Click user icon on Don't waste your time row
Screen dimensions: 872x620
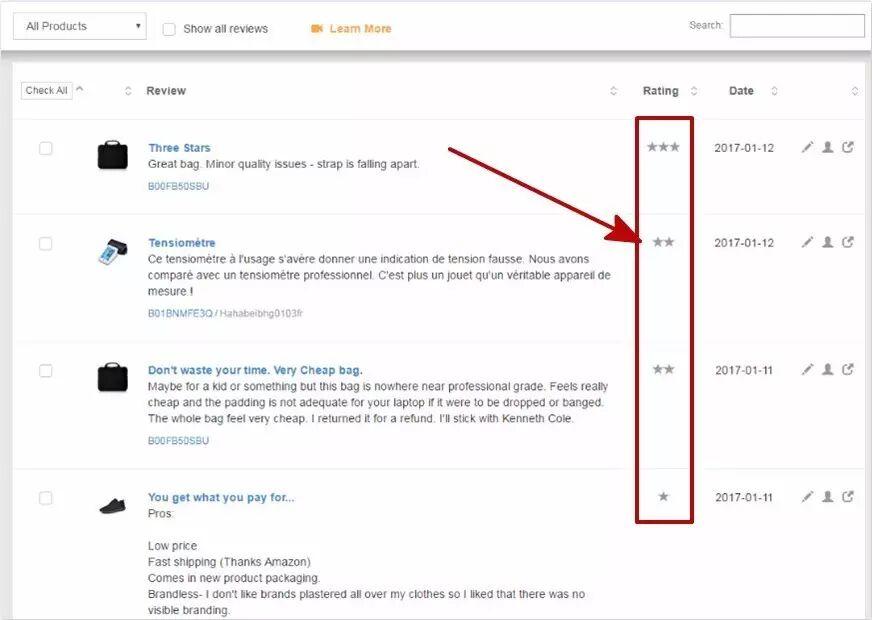[x=827, y=370]
